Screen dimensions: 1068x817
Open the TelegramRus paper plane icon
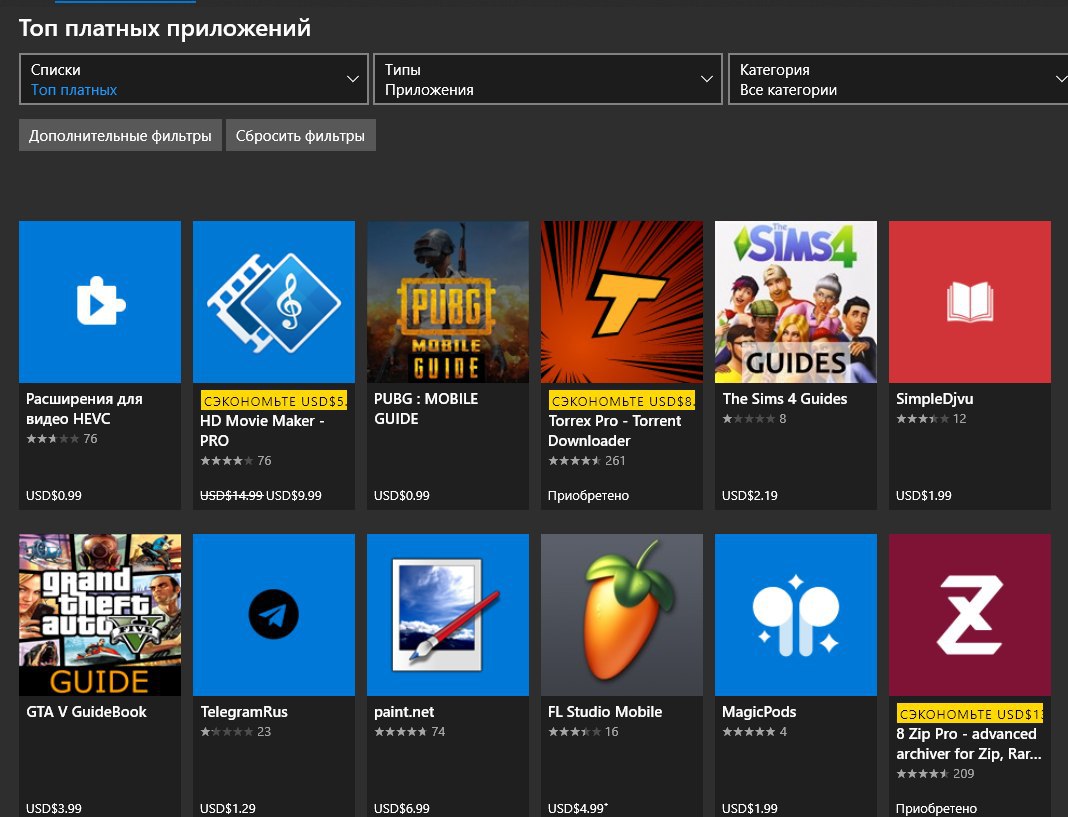[x=274, y=615]
